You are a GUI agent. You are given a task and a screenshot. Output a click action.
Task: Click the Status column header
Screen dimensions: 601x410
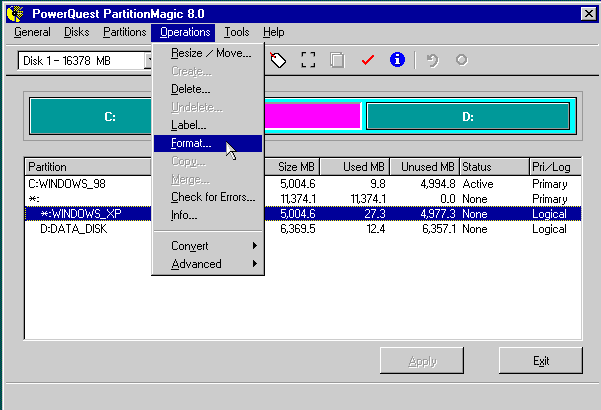tap(494, 167)
